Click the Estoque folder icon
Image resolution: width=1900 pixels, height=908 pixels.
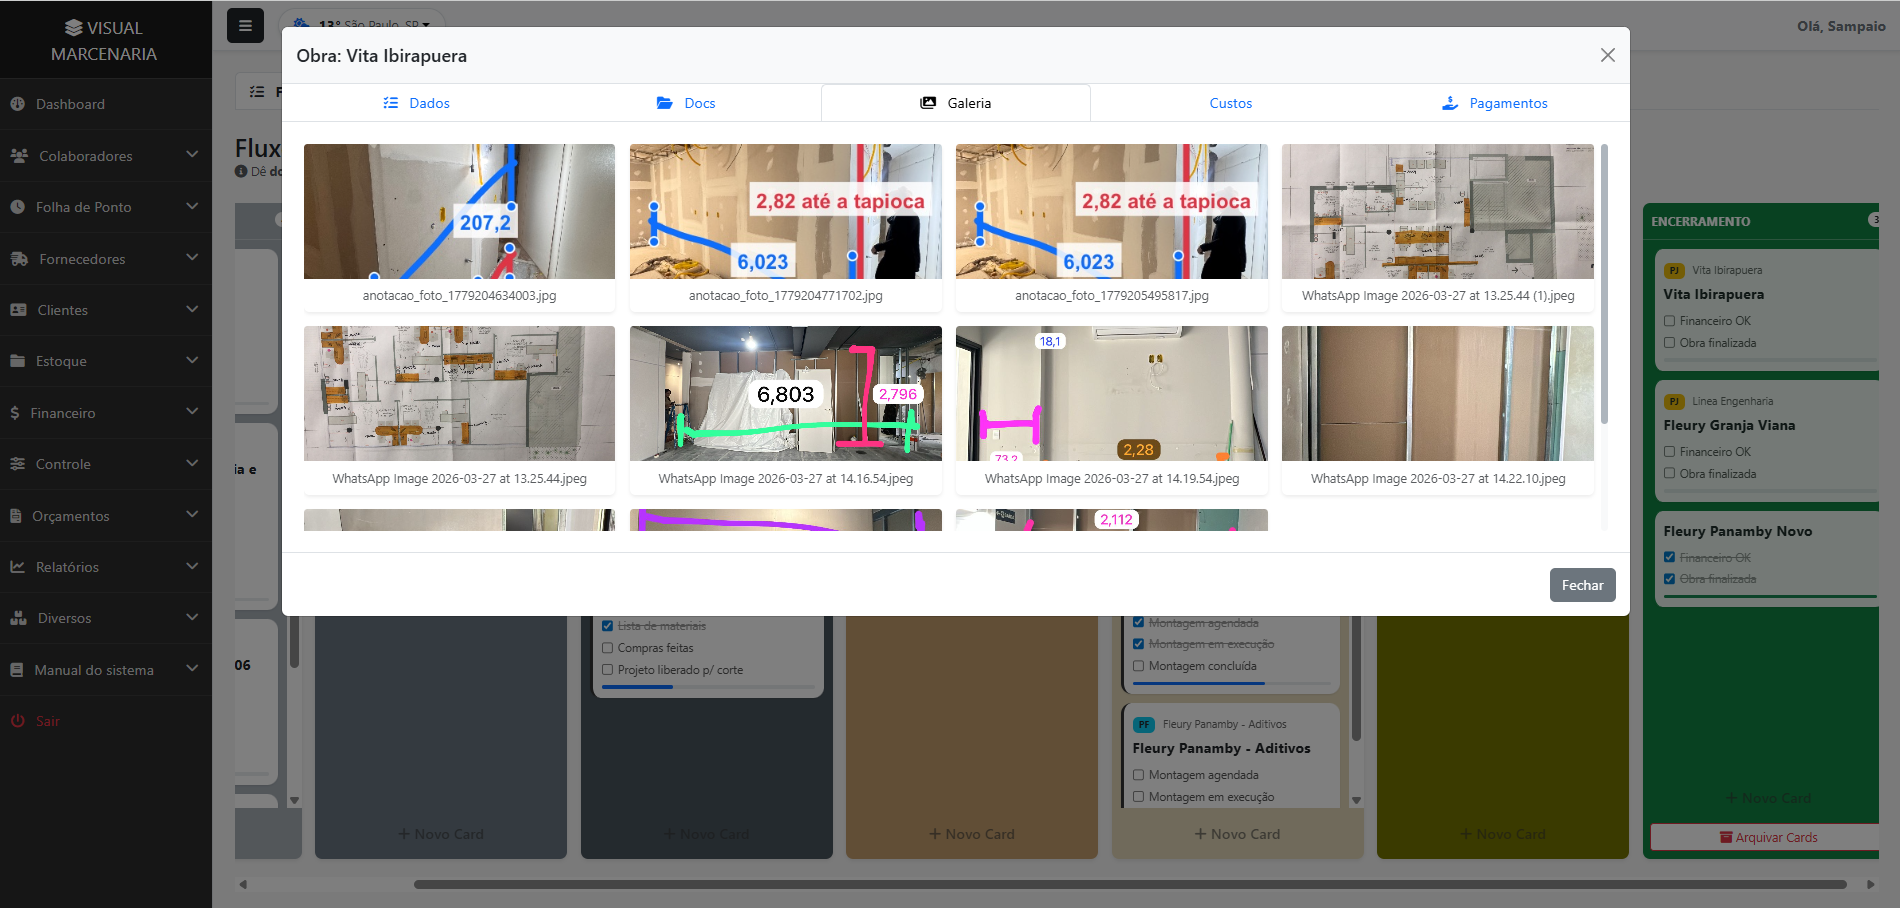coord(17,361)
